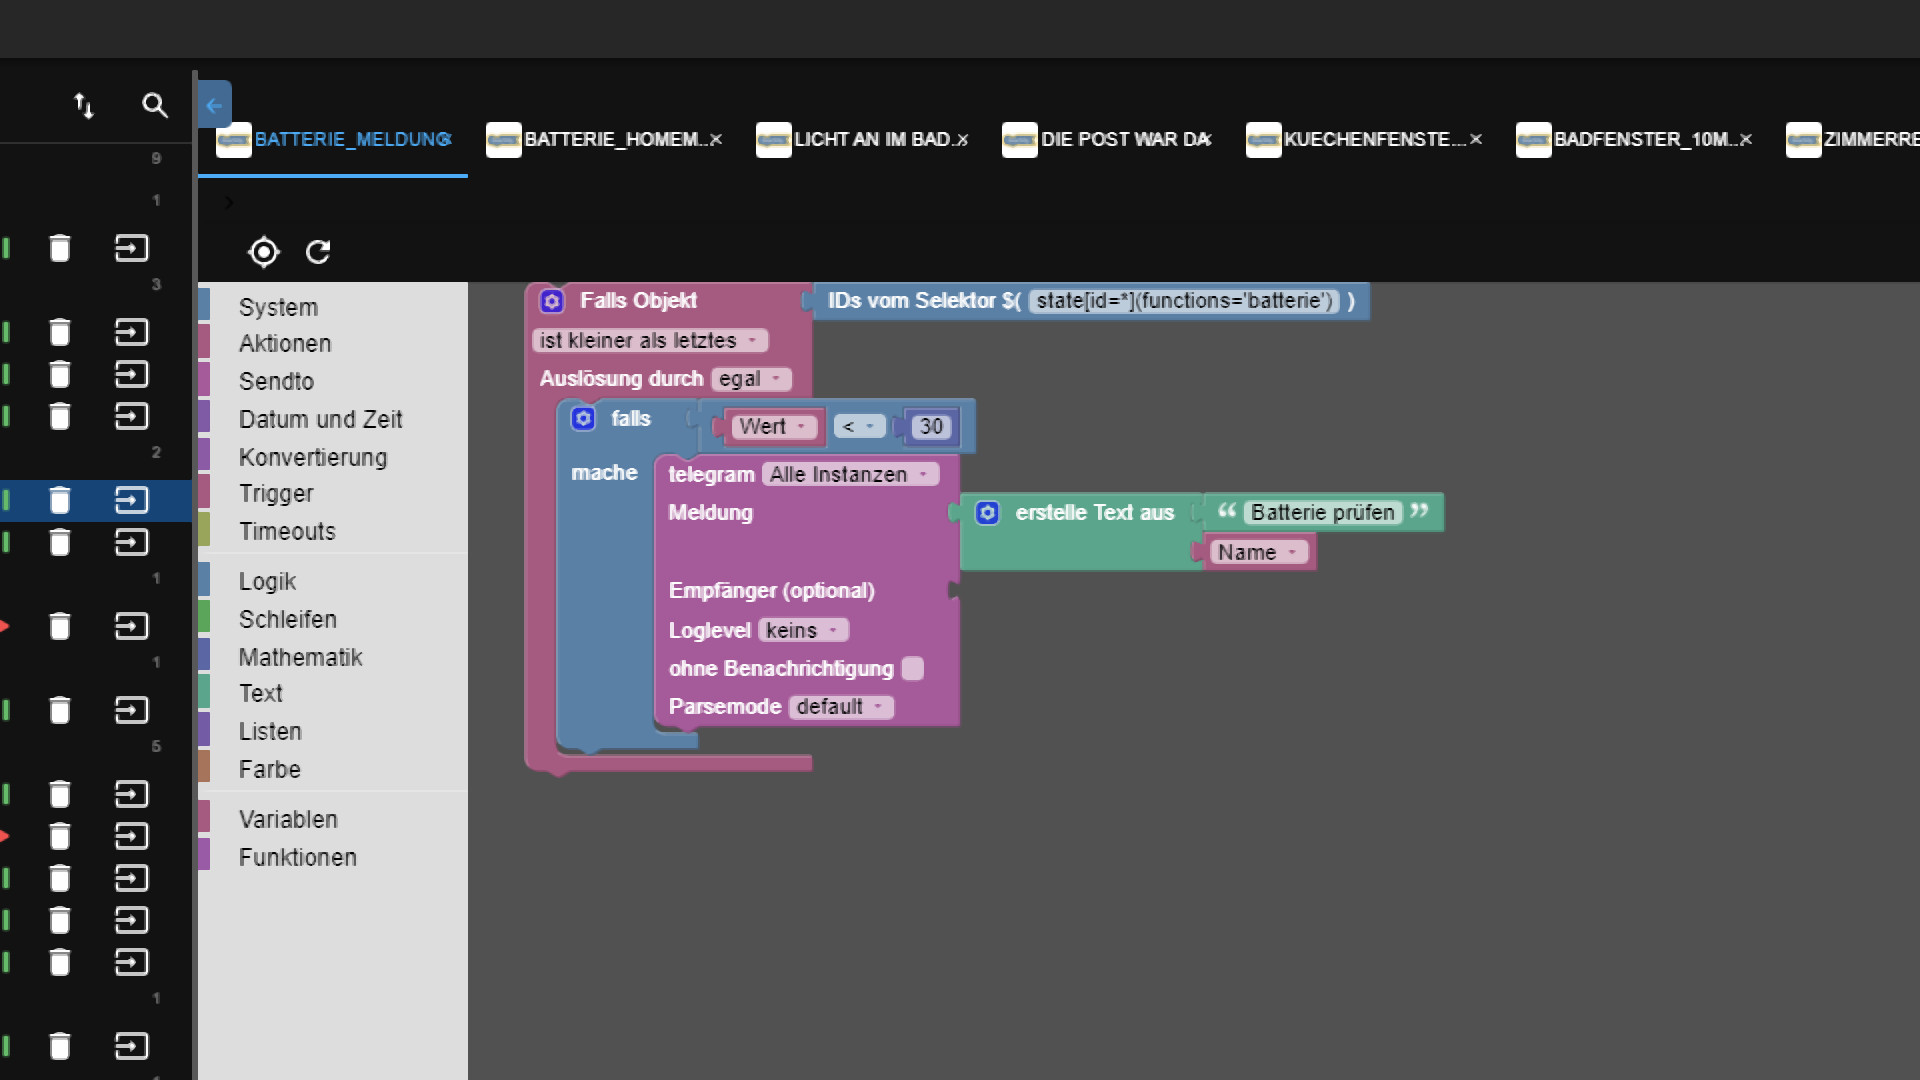Image resolution: width=1920 pixels, height=1080 pixels.
Task: Click the search magnifier icon in sidebar
Action: 154,105
